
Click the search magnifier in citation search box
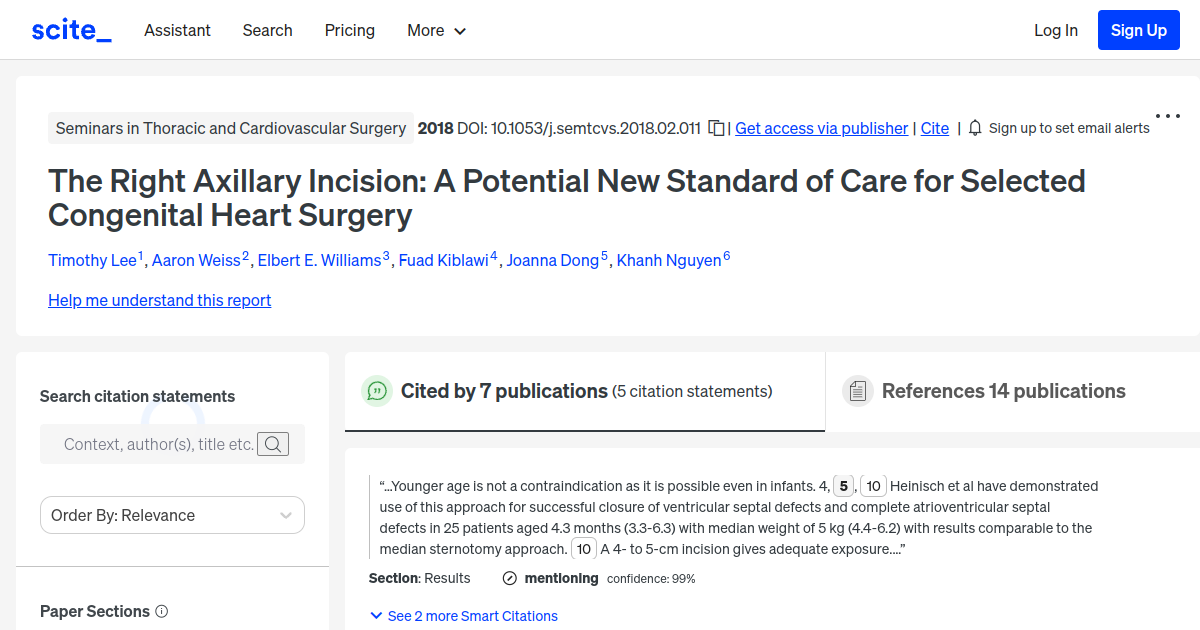tap(273, 444)
